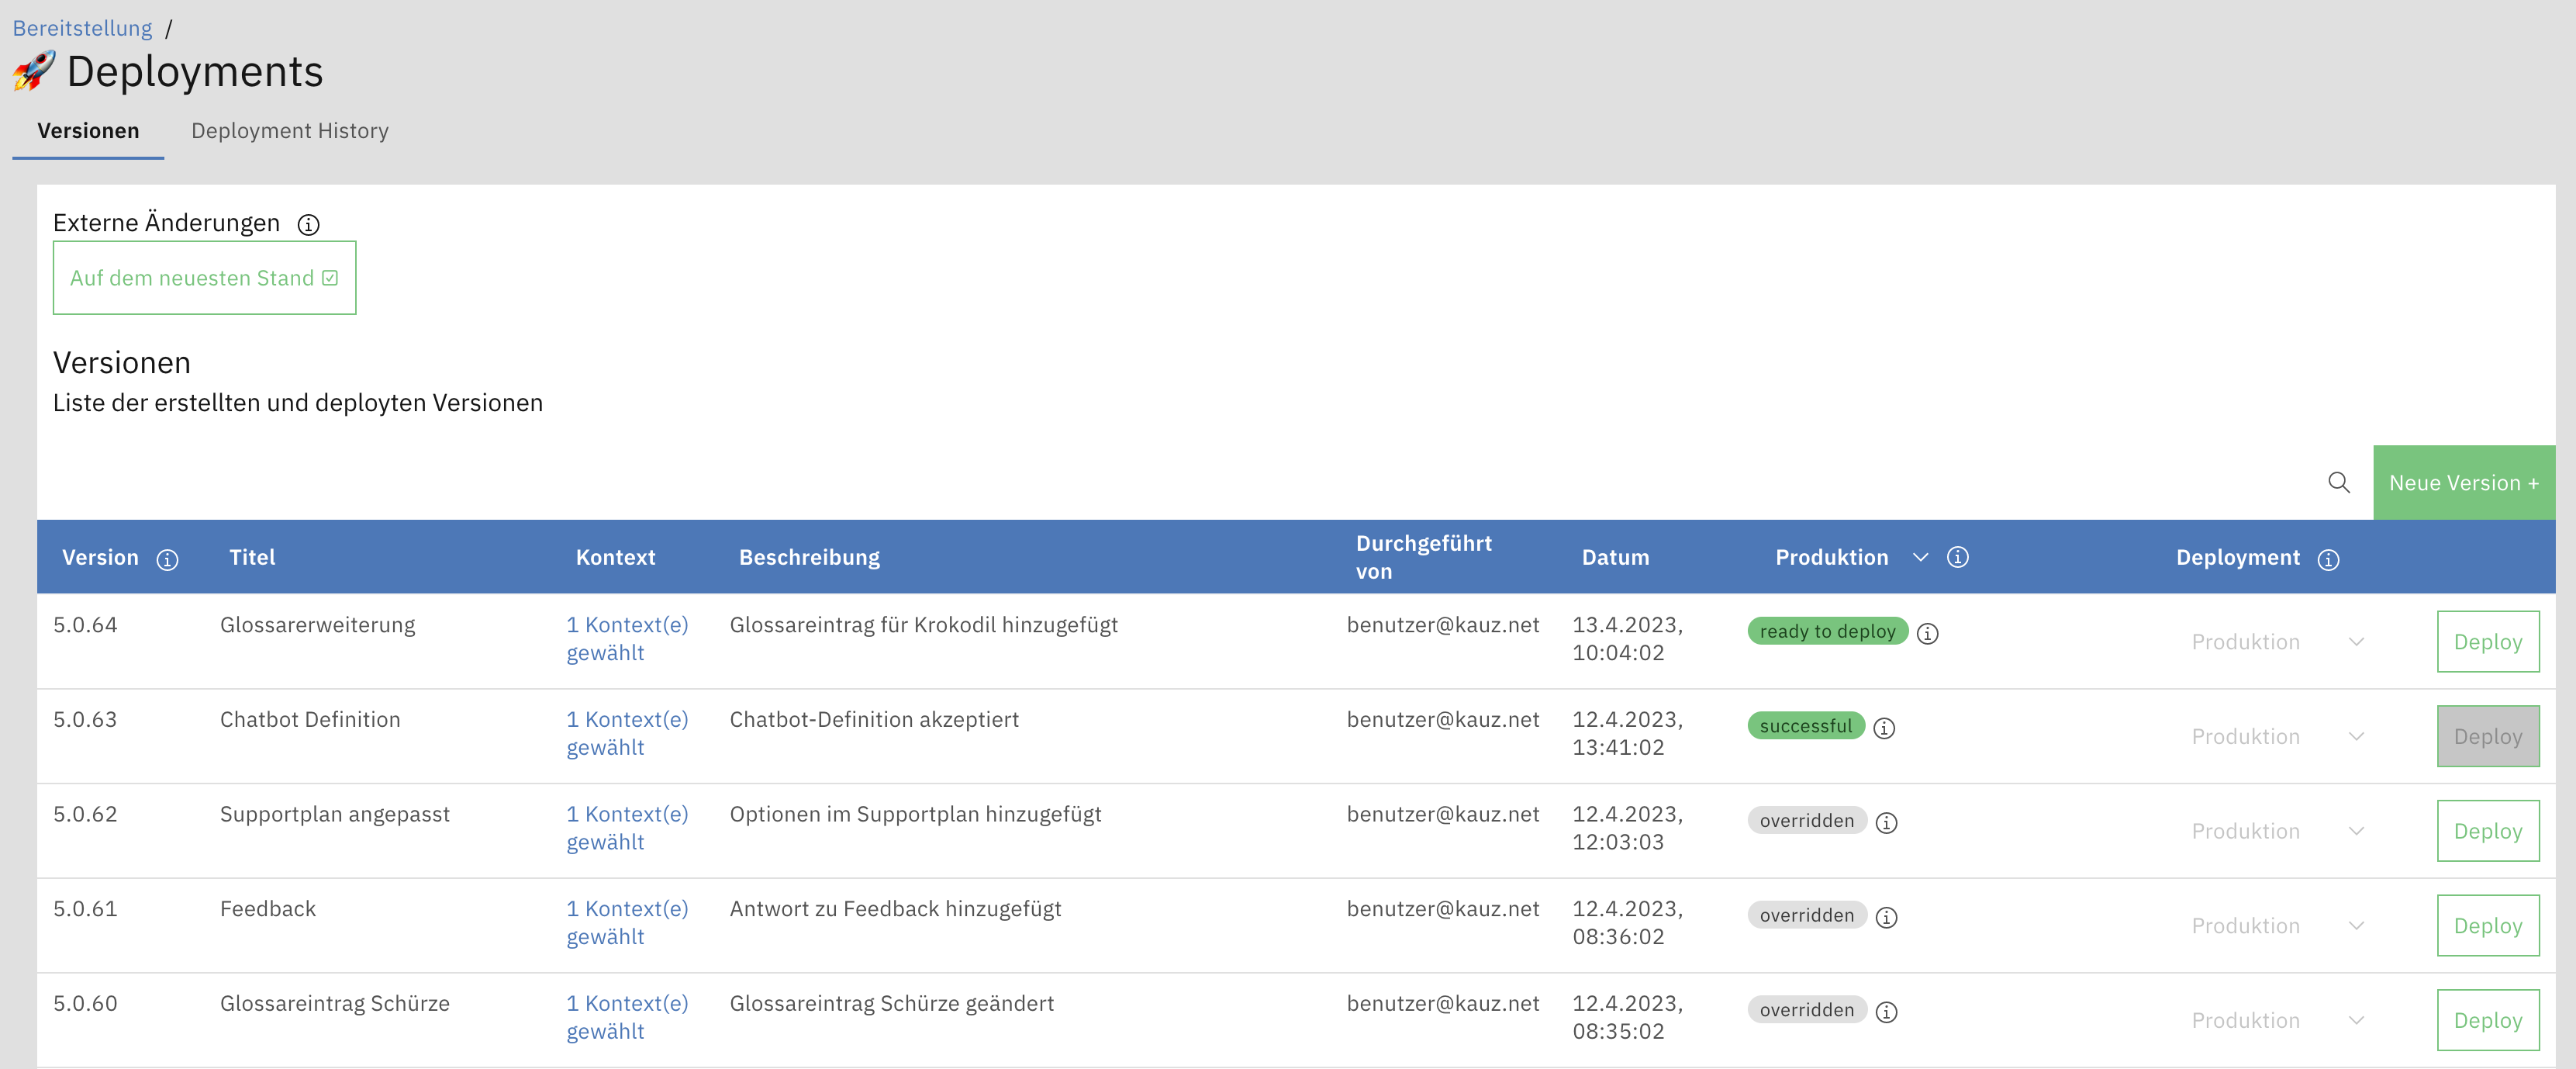Image resolution: width=2576 pixels, height=1069 pixels.
Task: Deploy version 5.0.62 Supportplan angepasst
Action: (2487, 831)
